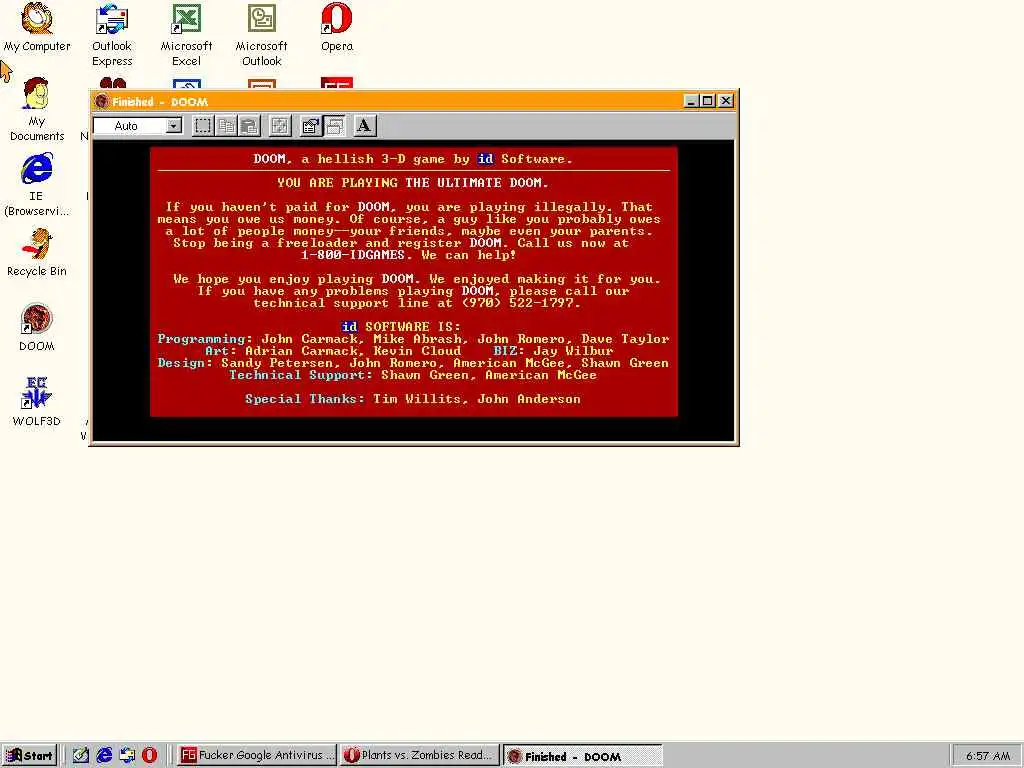Toggle the Background toolbar button in DOOM window
This screenshot has width=1024, height=768.
(334, 125)
